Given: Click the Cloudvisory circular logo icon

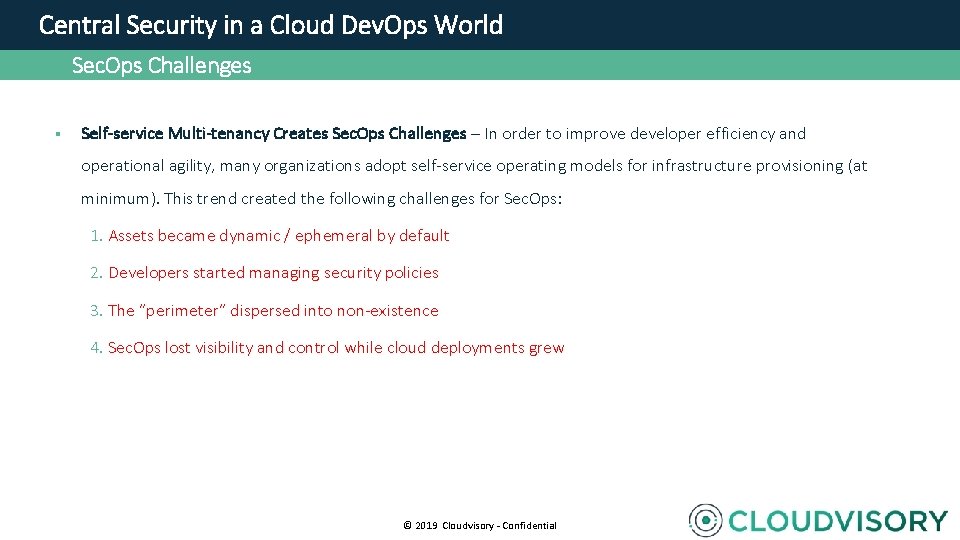Looking at the screenshot, I should [x=705, y=520].
